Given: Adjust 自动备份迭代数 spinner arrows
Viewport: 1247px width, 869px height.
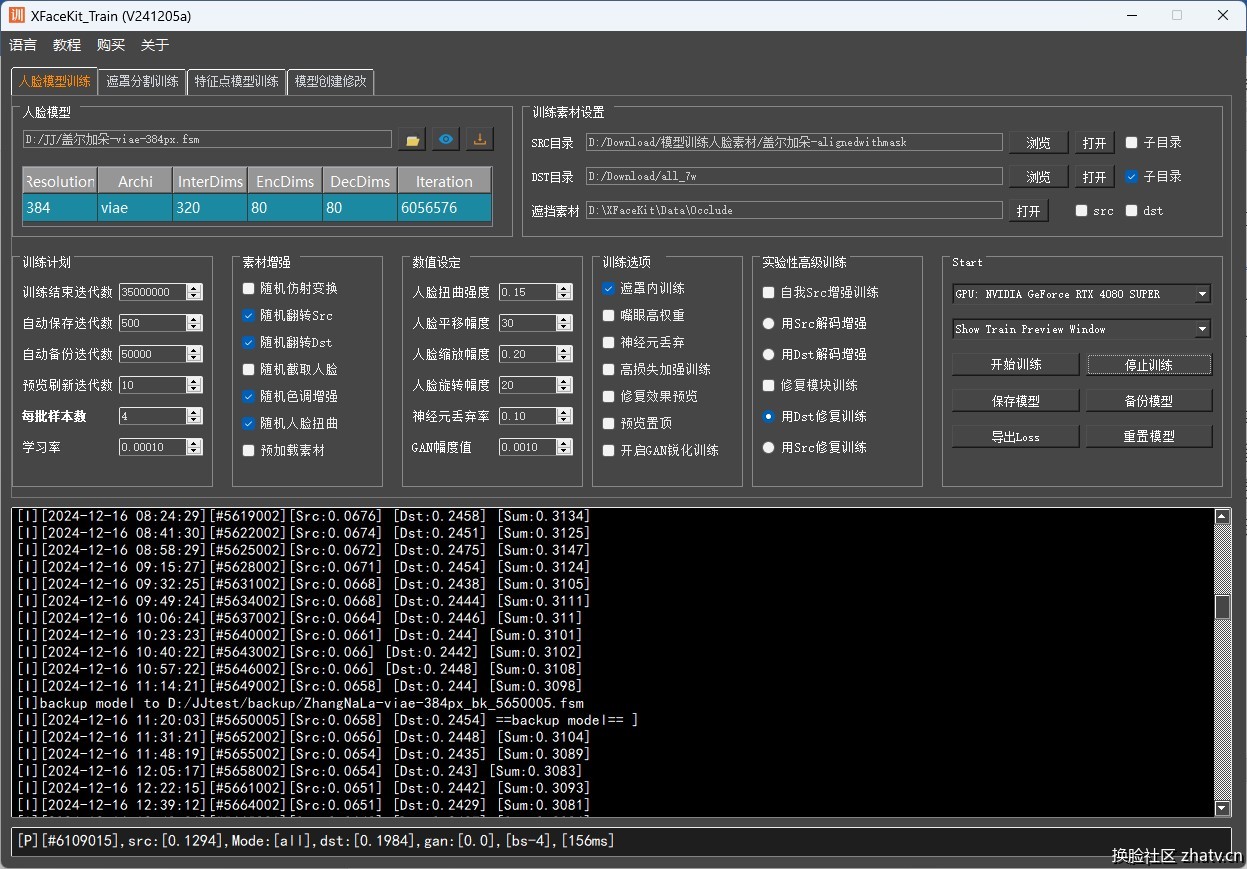Looking at the screenshot, I should point(194,354).
